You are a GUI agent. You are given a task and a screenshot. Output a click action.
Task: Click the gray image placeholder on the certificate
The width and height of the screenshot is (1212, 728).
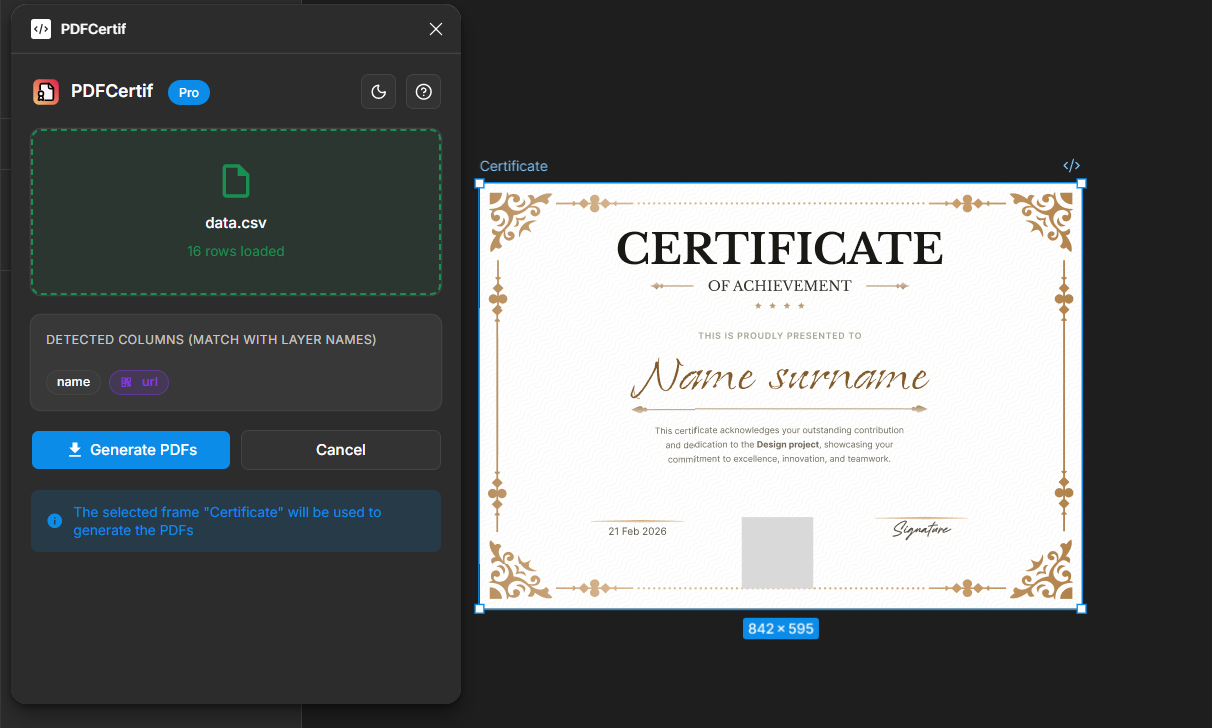tap(777, 551)
